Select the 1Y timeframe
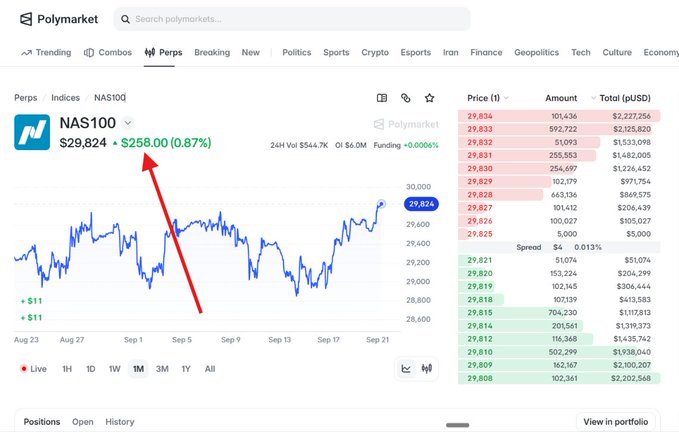Image resolution: width=679 pixels, height=432 pixels. click(x=186, y=369)
